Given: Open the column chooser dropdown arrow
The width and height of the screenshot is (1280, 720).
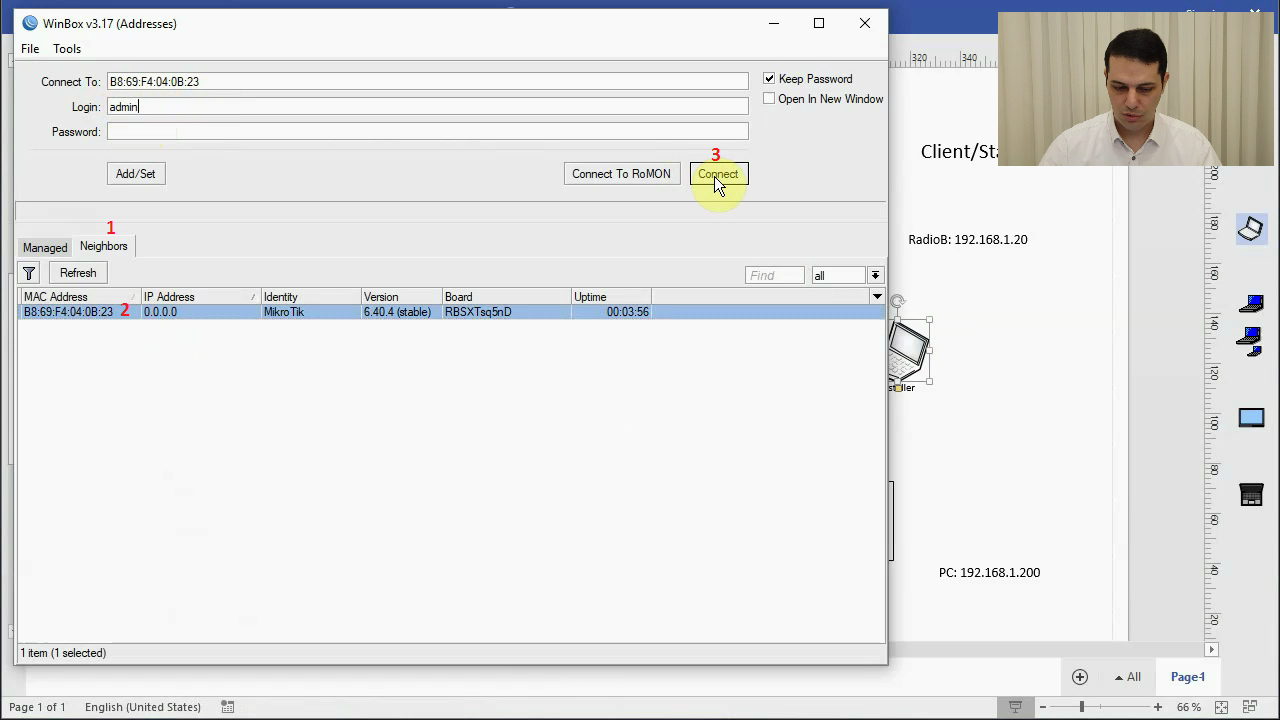Looking at the screenshot, I should 877,297.
